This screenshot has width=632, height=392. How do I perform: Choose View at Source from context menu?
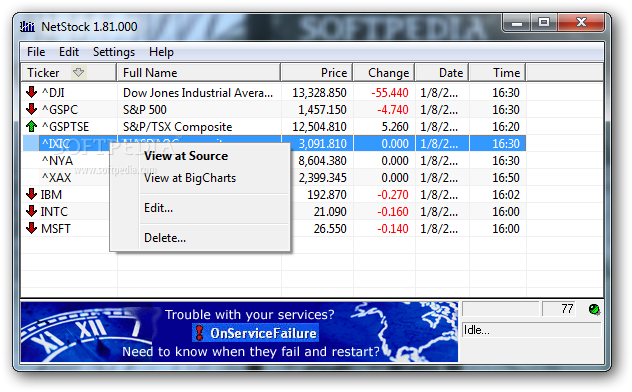pos(186,156)
